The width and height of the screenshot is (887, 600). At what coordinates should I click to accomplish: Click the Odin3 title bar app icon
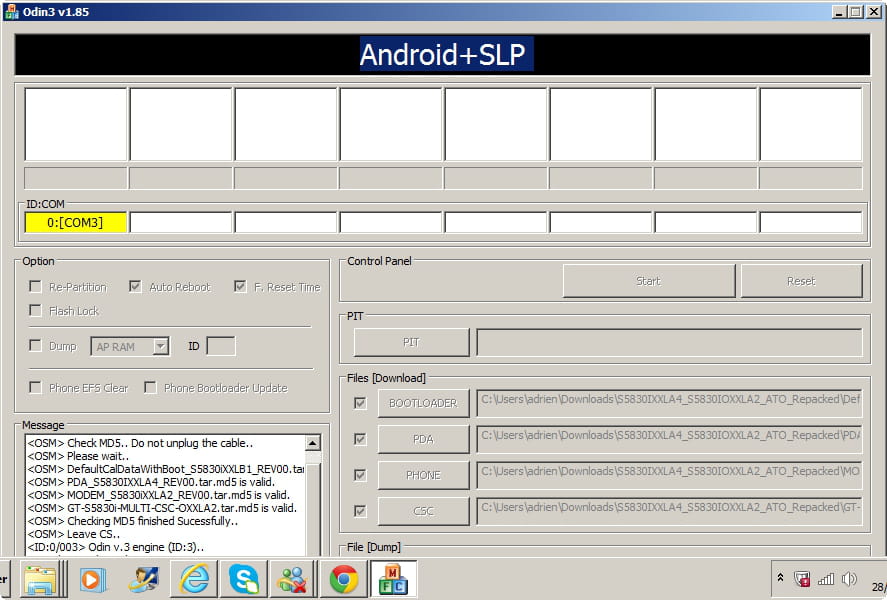(x=11, y=11)
